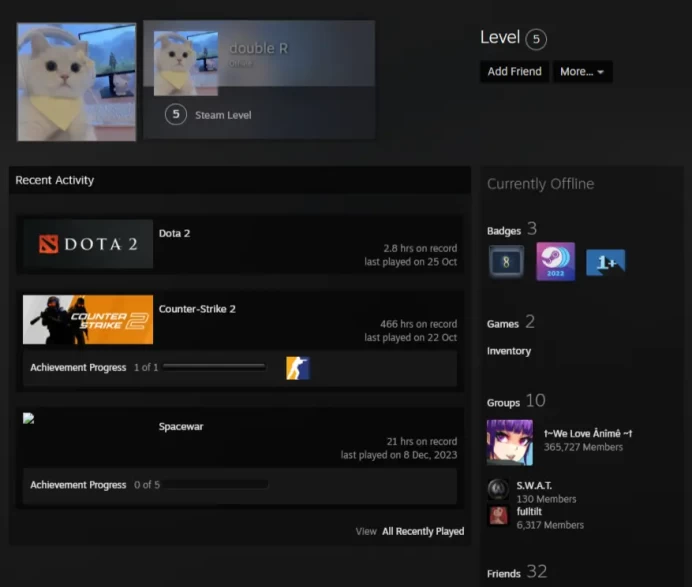Image resolution: width=692 pixels, height=587 pixels.
Task: Click the double R profile name
Action: [x=259, y=48]
